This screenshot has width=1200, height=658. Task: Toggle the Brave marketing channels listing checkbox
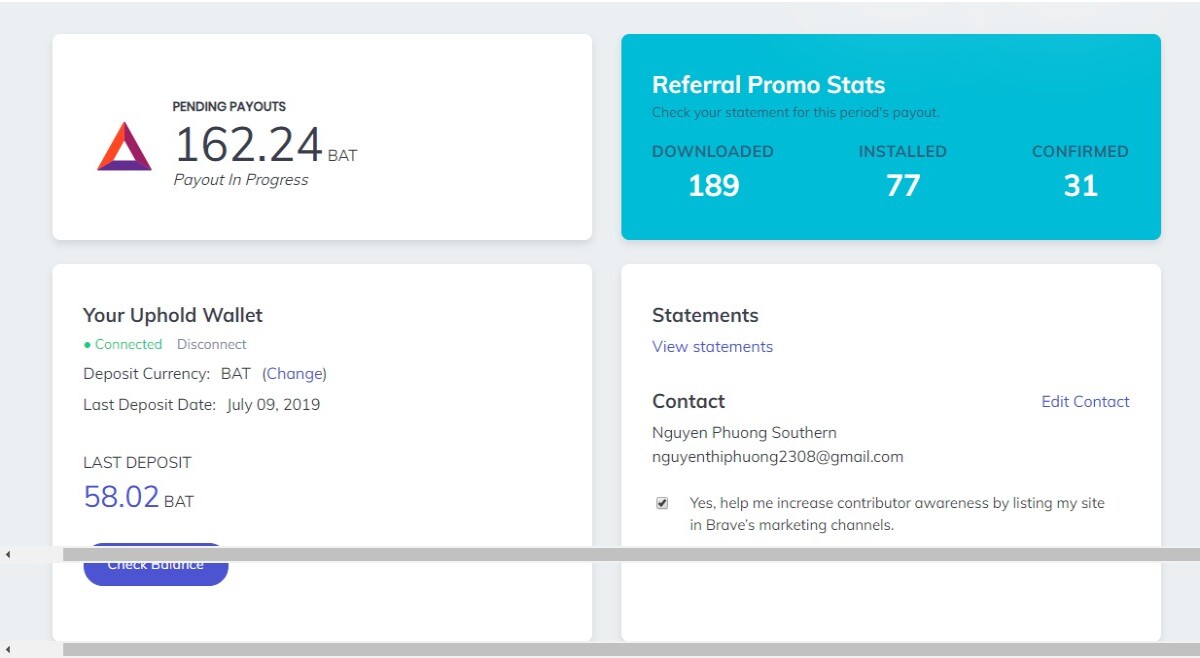pos(662,503)
